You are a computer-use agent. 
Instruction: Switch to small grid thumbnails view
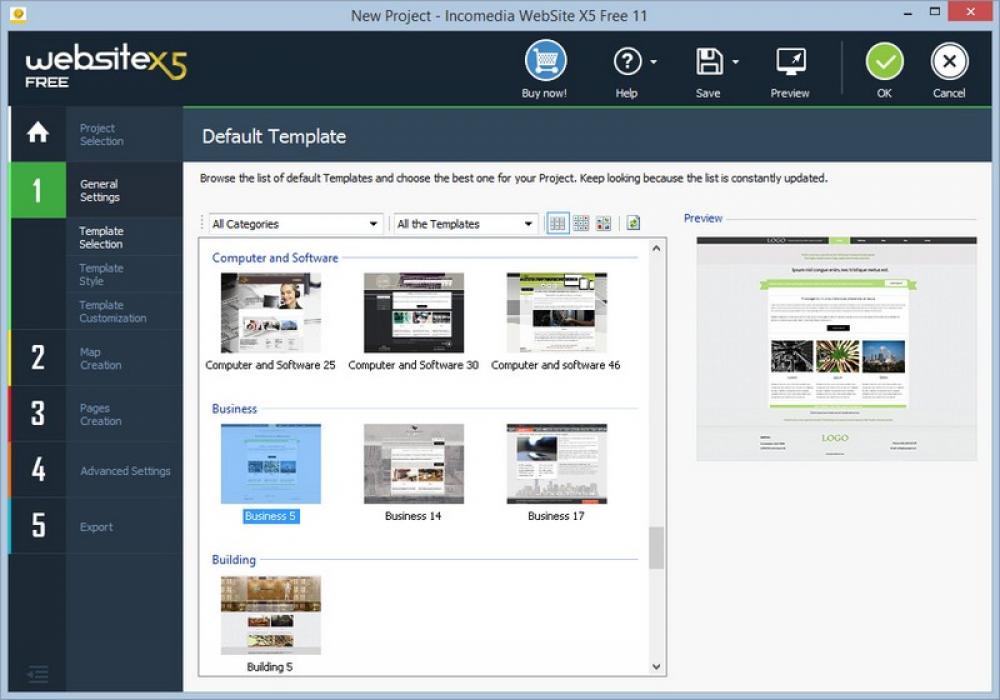point(581,223)
